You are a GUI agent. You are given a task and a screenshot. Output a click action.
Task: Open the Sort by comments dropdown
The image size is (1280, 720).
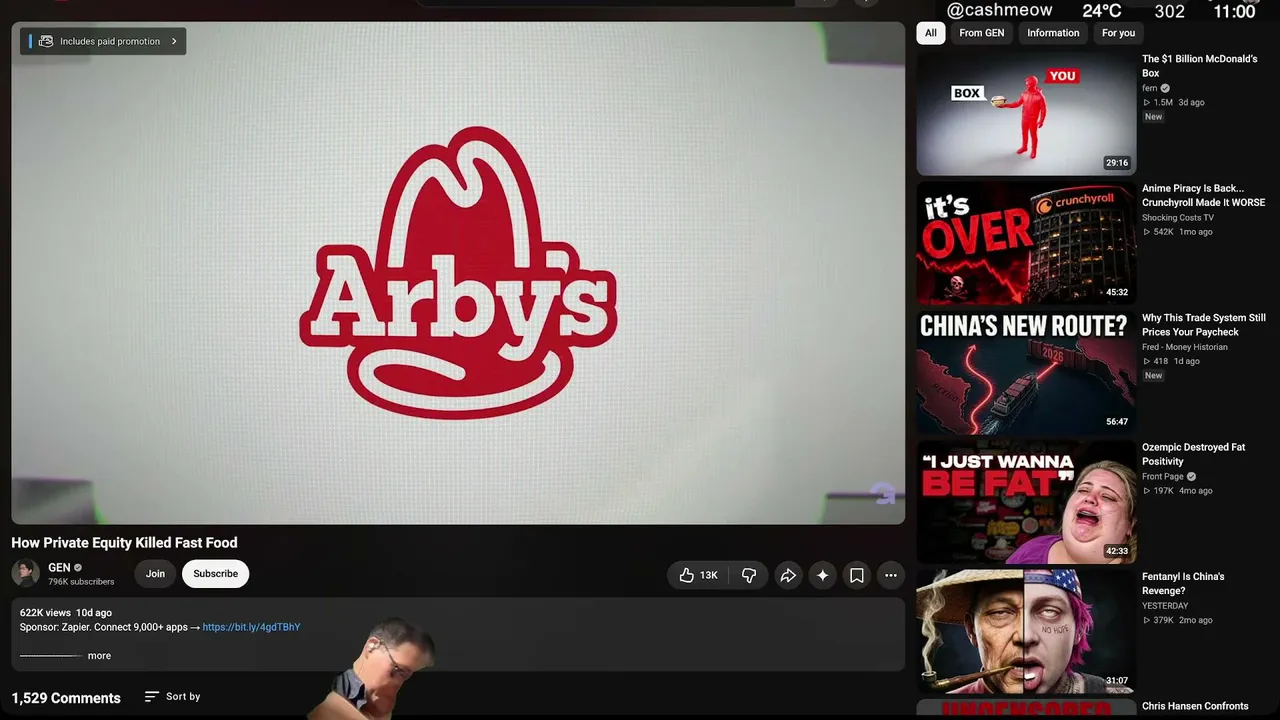(172, 697)
